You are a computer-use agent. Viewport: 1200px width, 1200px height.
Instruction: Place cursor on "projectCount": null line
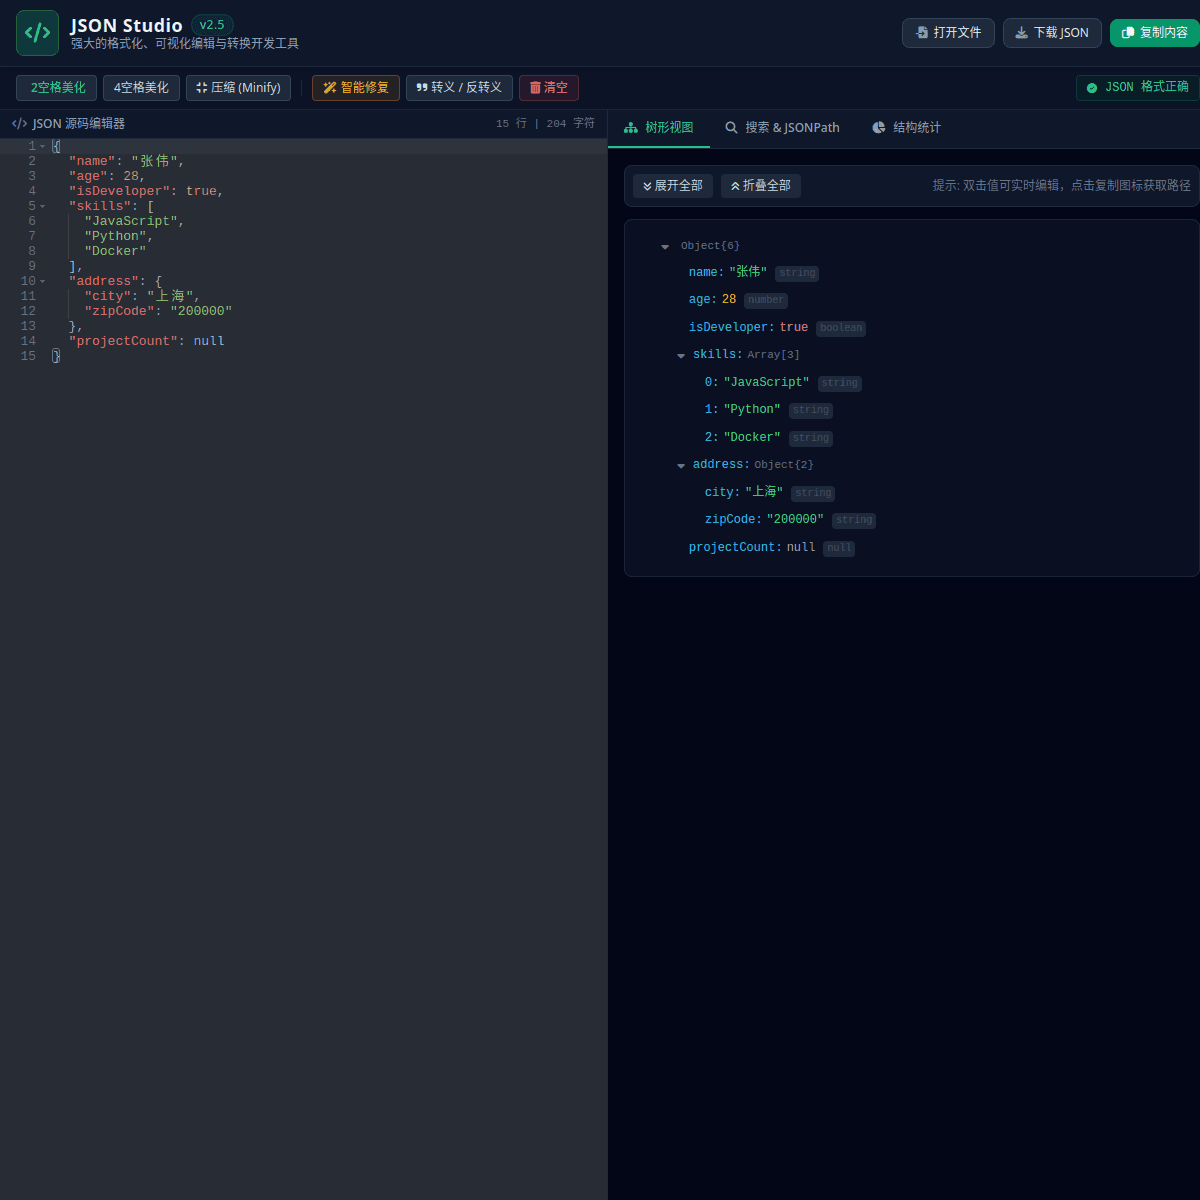(329, 341)
